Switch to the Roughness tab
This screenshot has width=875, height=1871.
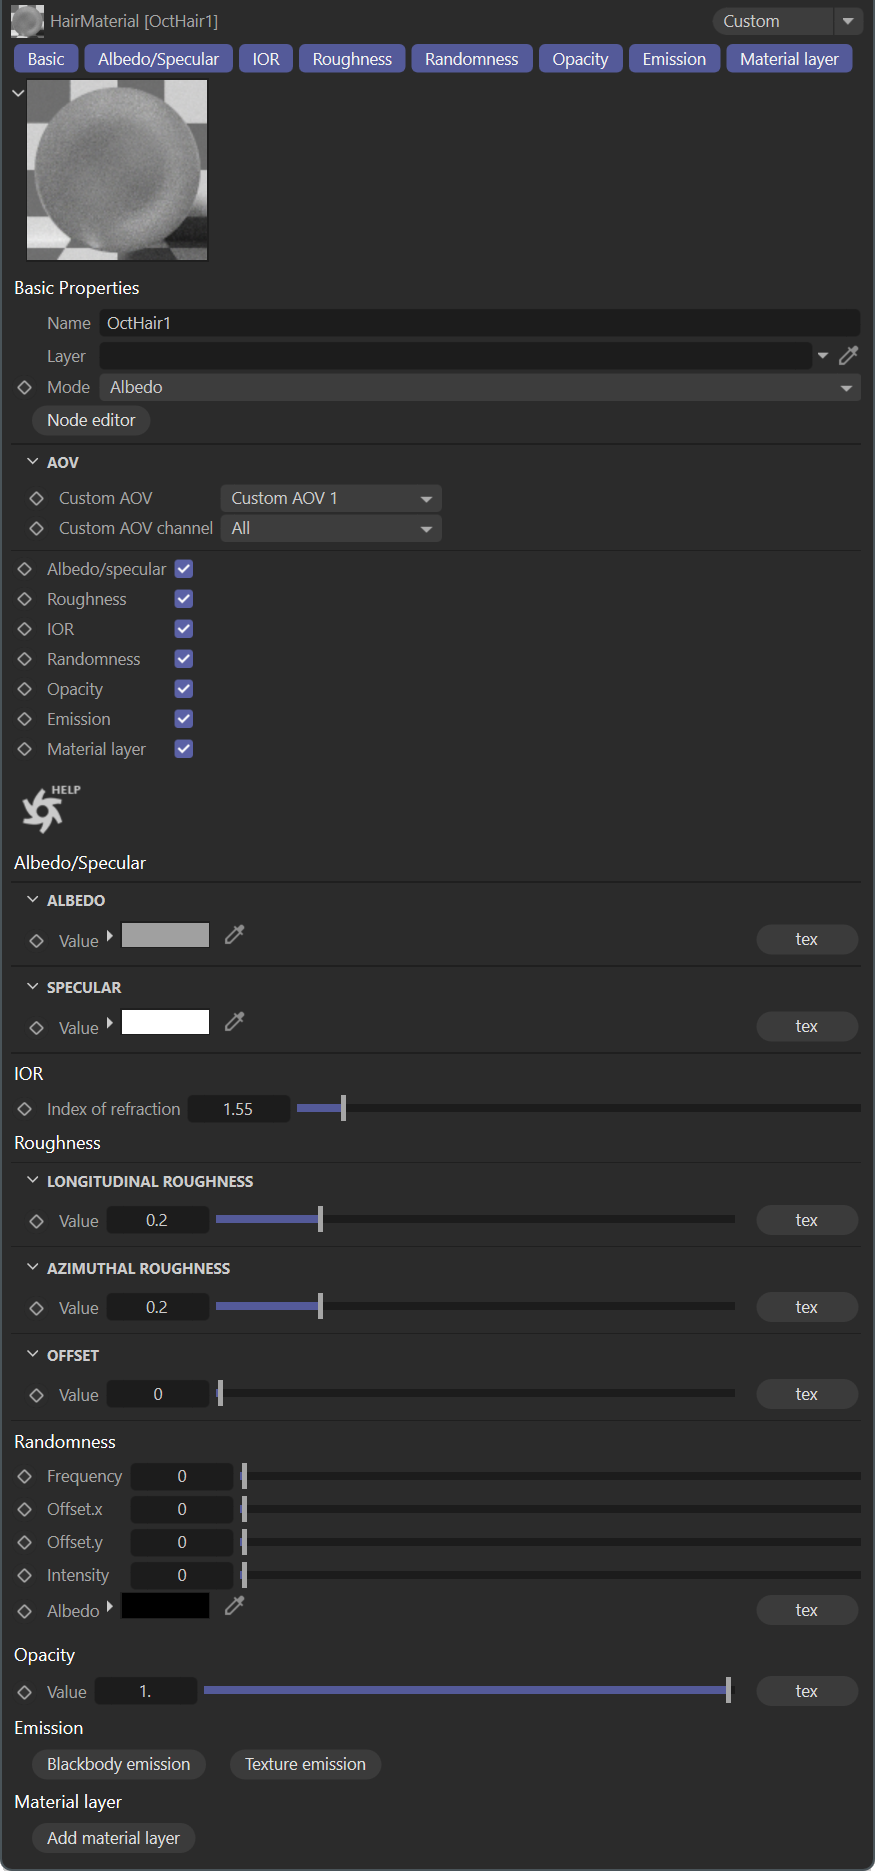(x=352, y=59)
